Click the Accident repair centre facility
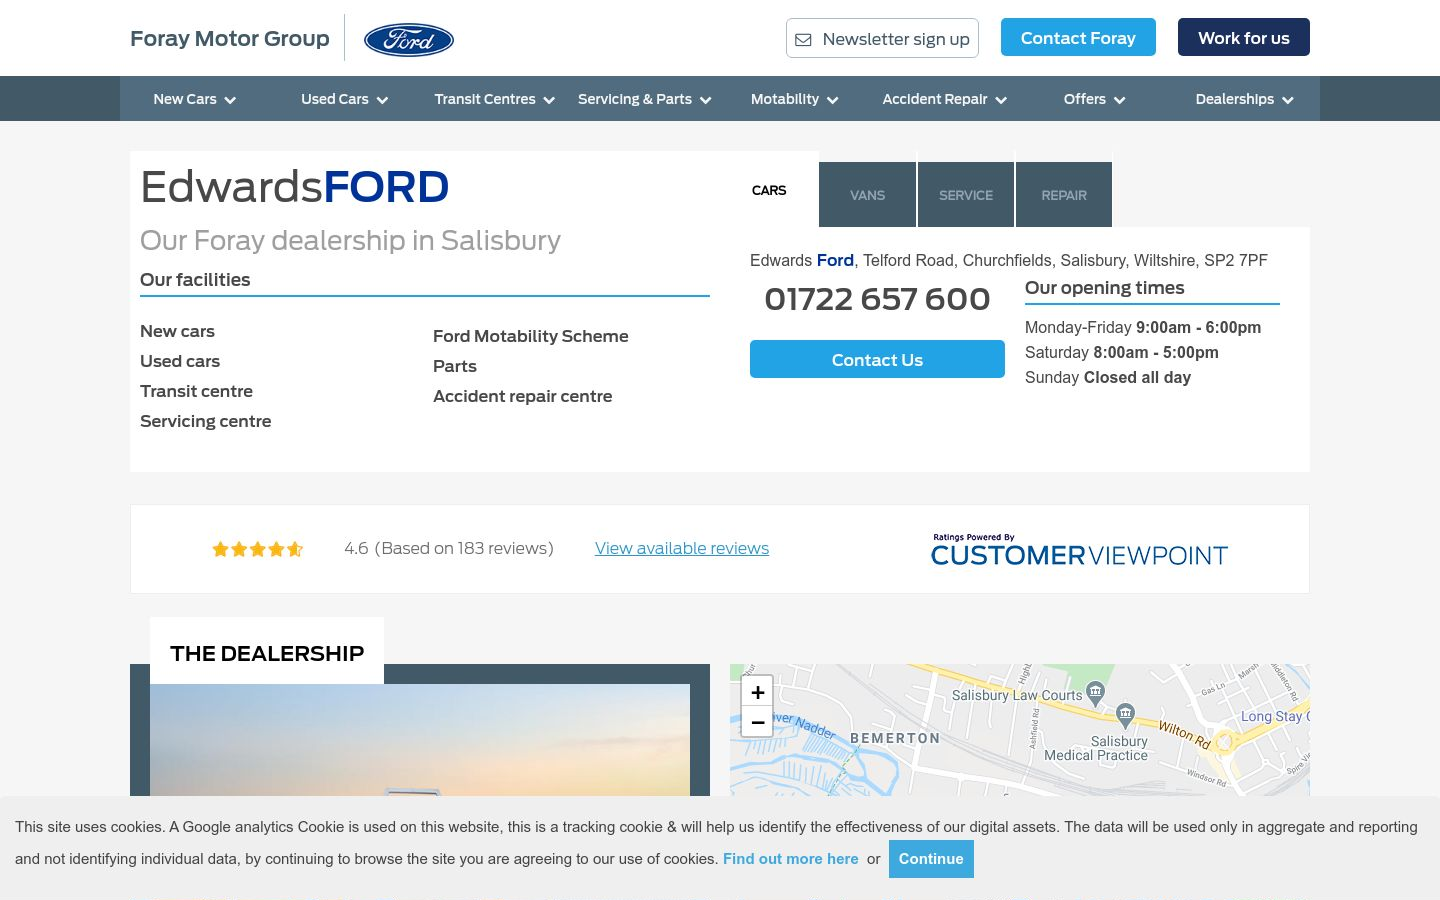Screen dimensions: 1440x900 pyautogui.click(x=522, y=396)
